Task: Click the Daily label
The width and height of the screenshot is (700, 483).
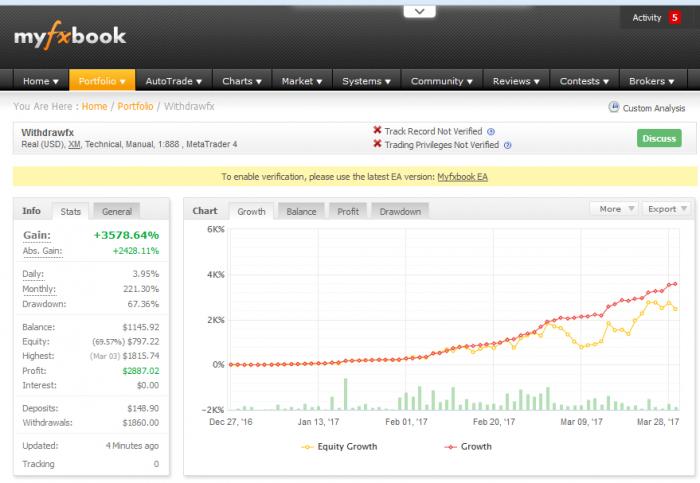Action: 33,274
